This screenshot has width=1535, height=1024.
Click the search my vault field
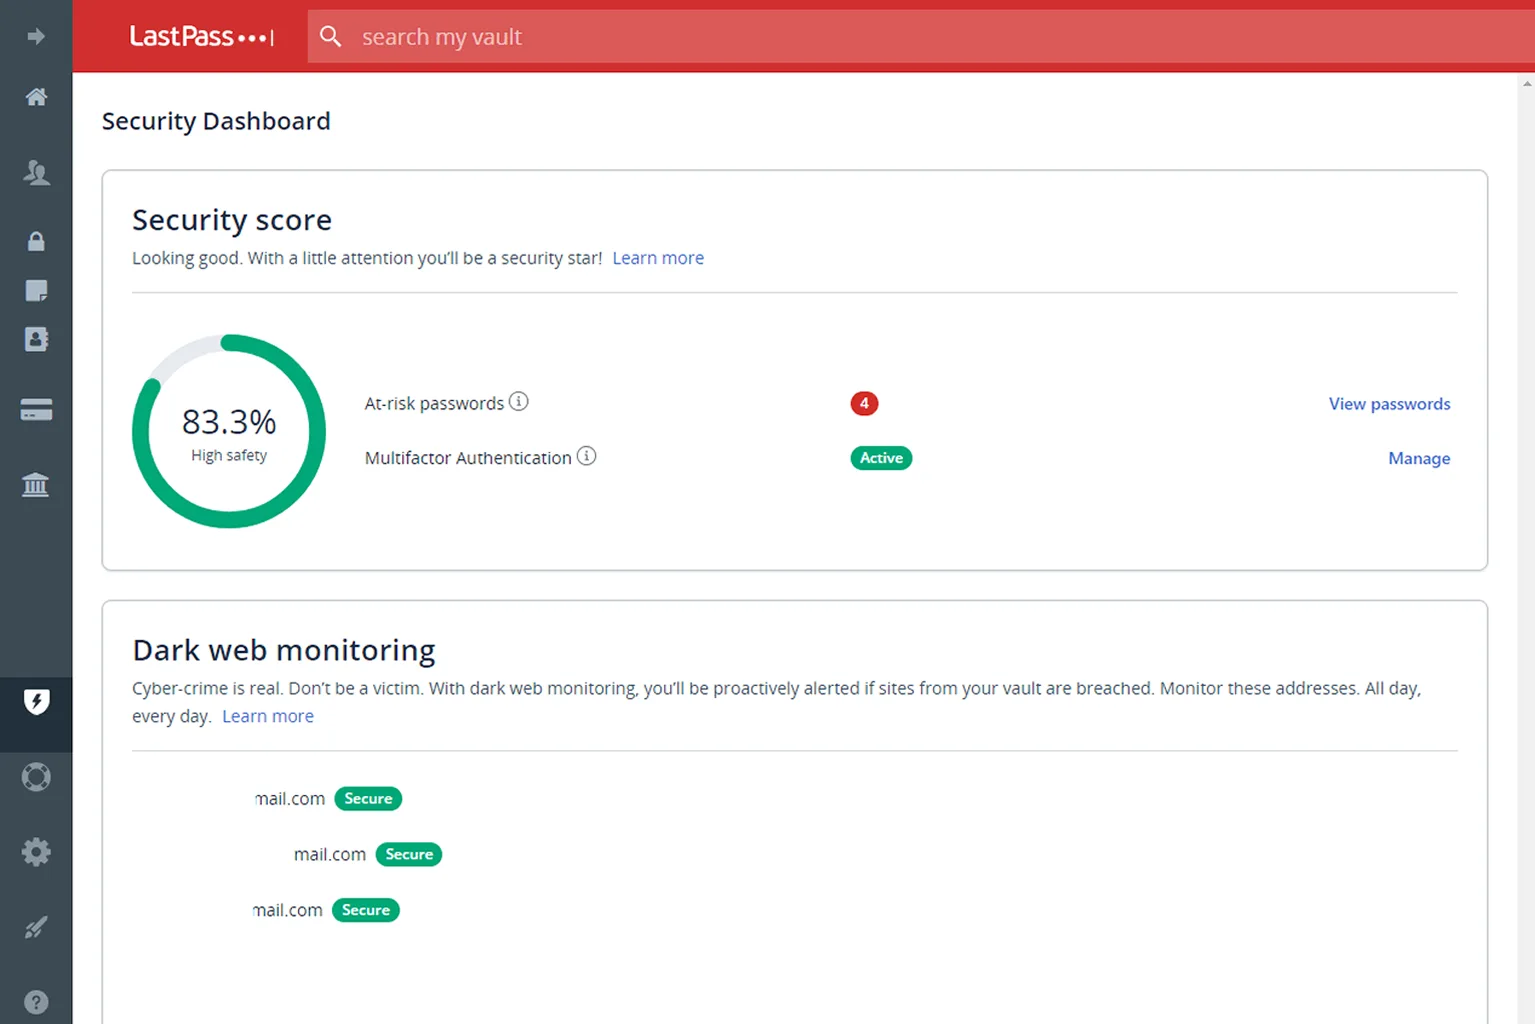coord(921,37)
